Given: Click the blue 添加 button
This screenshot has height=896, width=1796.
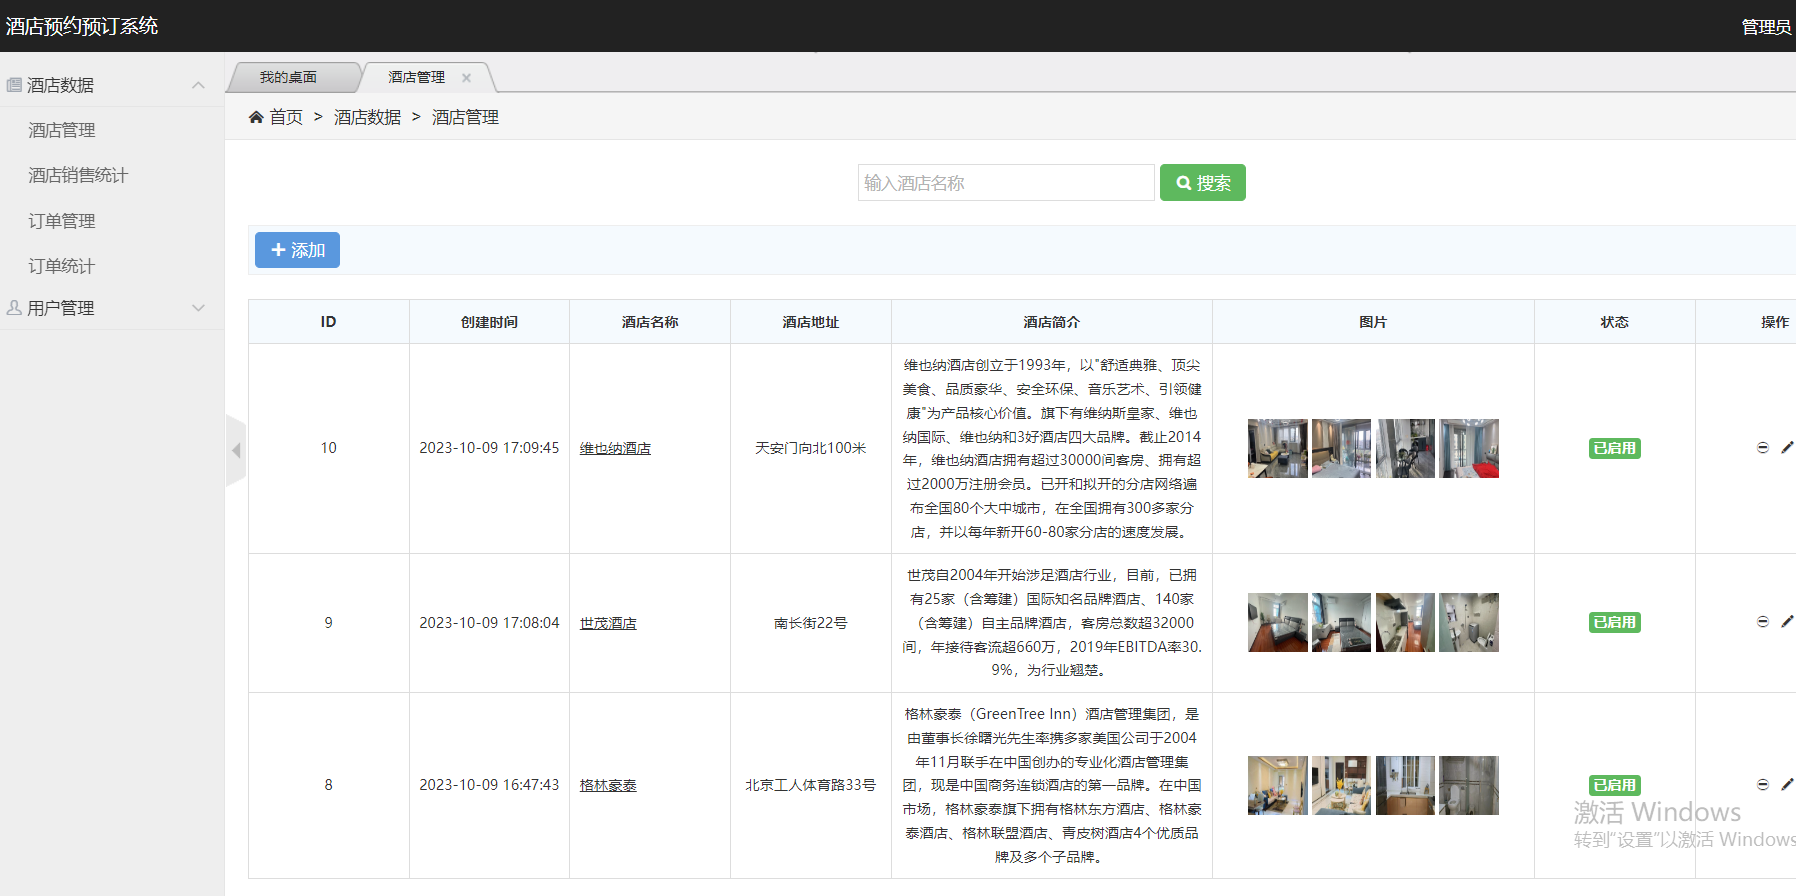Looking at the screenshot, I should [x=297, y=250].
